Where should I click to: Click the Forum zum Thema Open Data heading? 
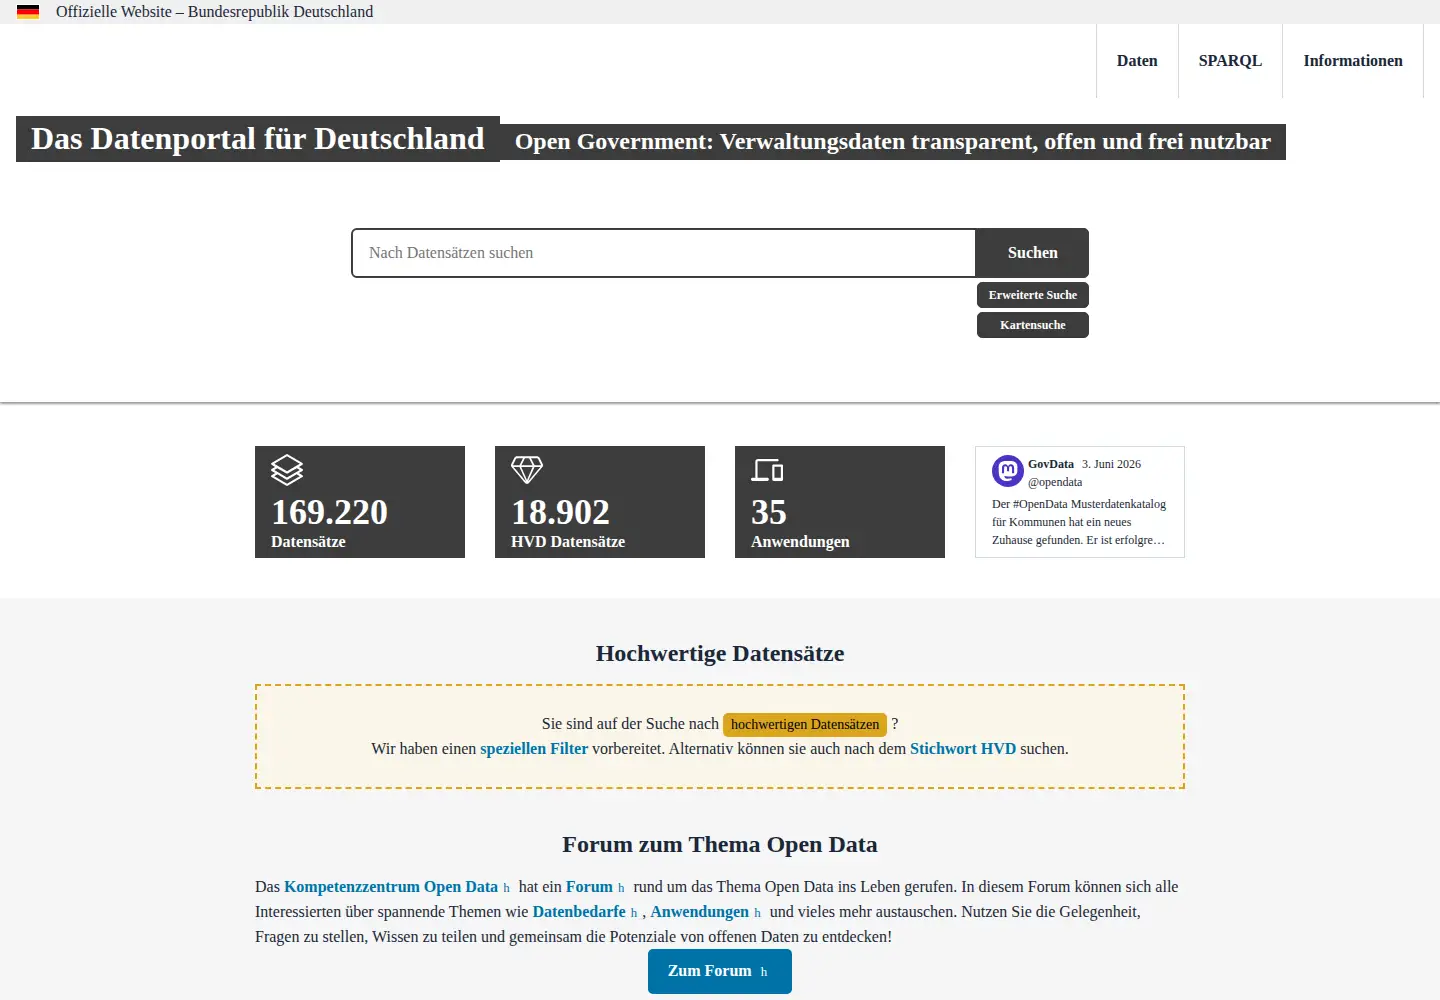click(720, 845)
